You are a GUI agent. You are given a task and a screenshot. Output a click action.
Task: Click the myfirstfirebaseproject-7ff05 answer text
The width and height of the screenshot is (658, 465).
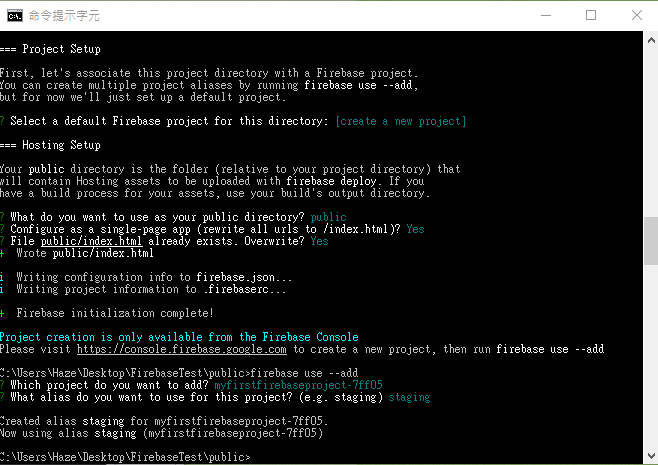(x=298, y=385)
